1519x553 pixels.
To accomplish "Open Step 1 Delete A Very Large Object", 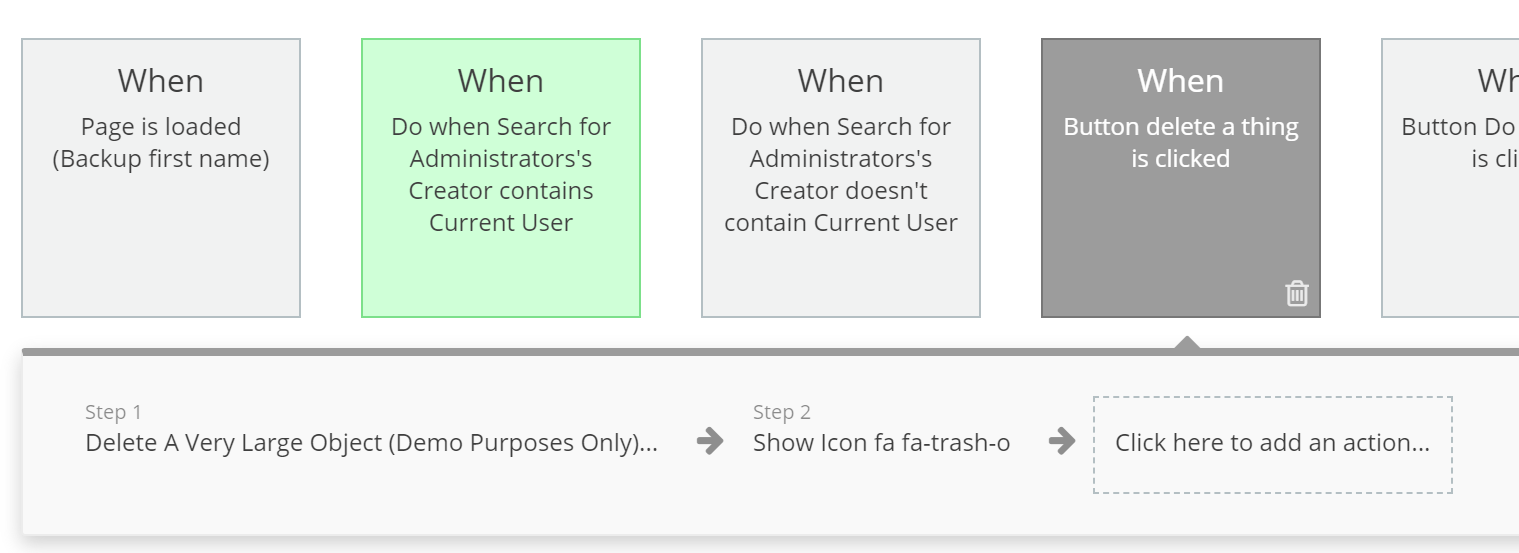I will [x=372, y=443].
